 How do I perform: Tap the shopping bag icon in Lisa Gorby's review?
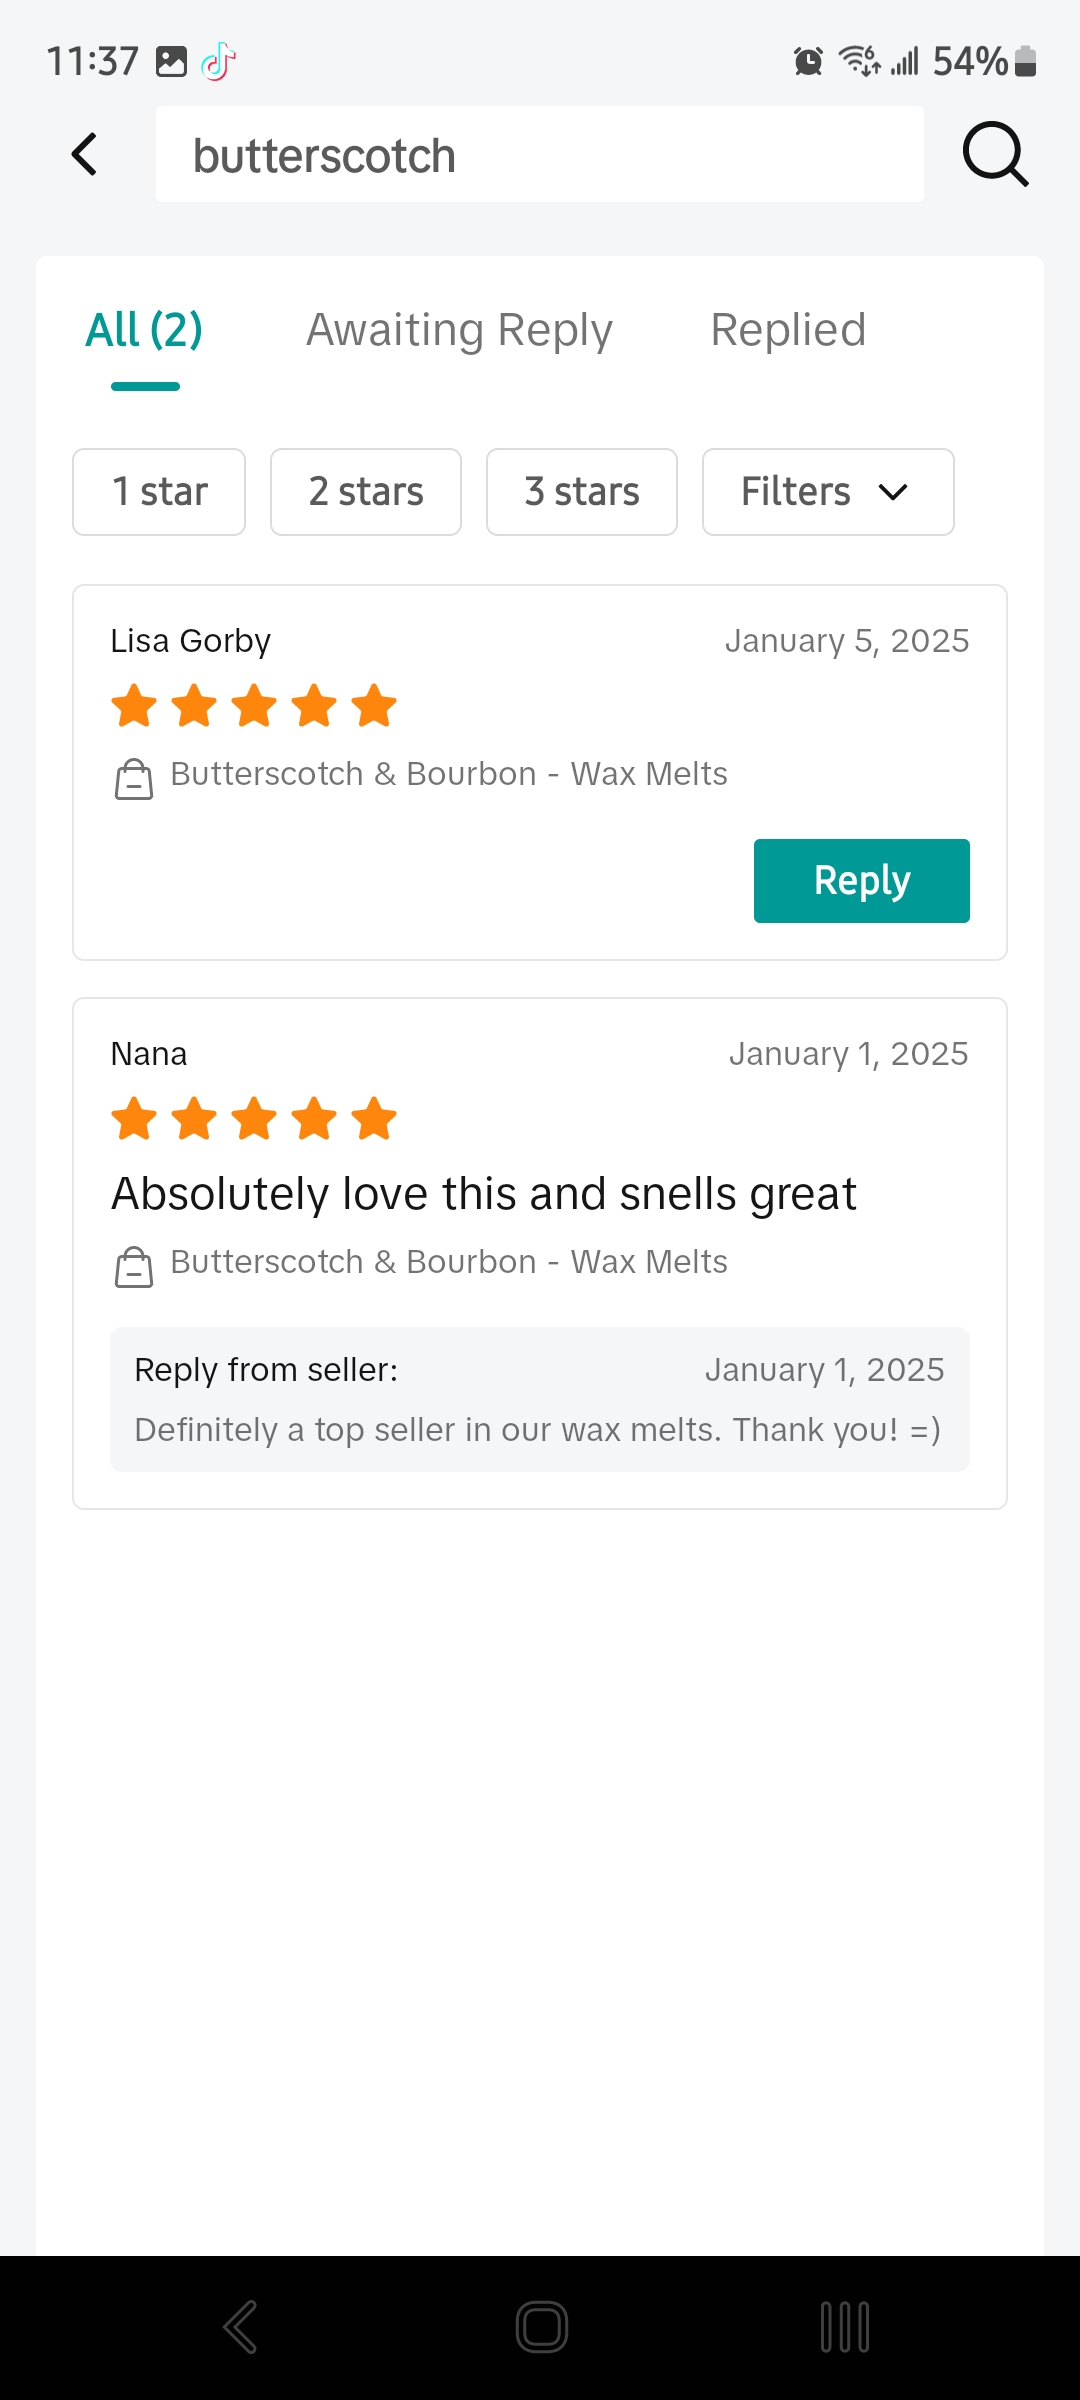coord(134,779)
